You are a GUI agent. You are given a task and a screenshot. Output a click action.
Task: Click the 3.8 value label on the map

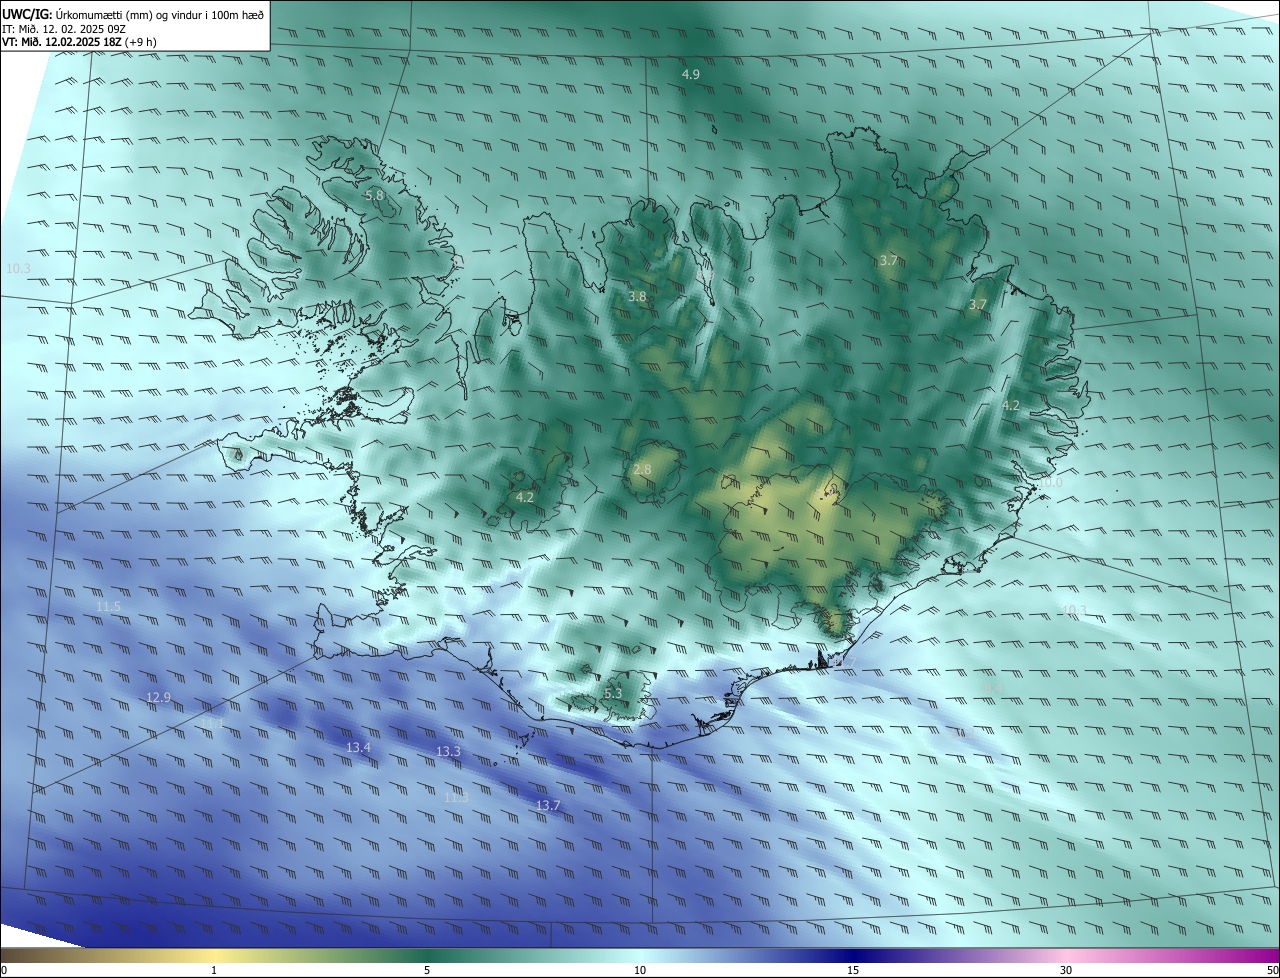(x=637, y=297)
